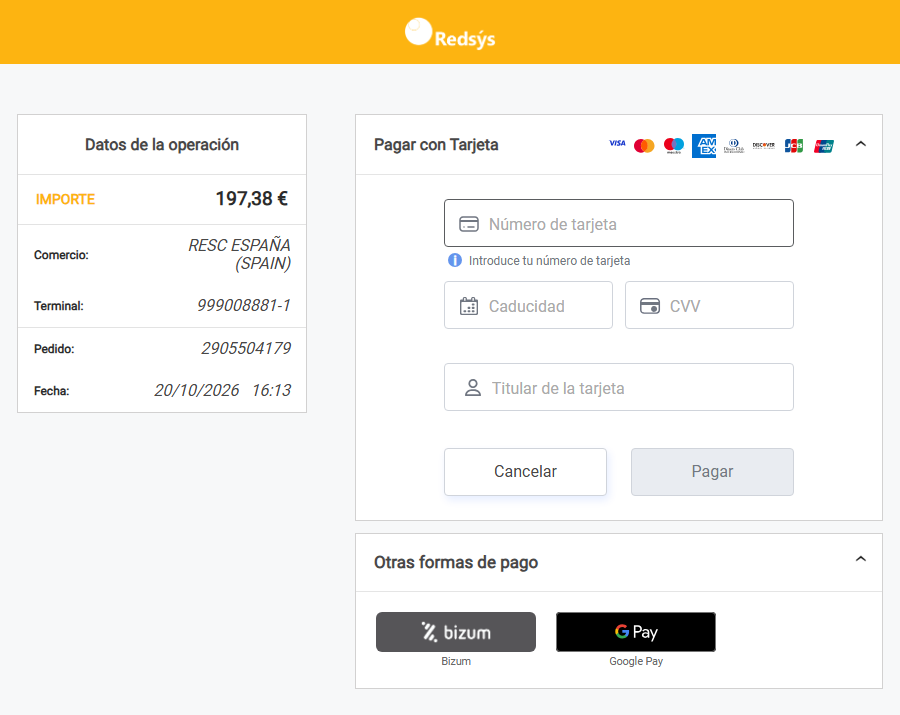The width and height of the screenshot is (900, 715).
Task: Click the Pedido: label
Action: 54,349
